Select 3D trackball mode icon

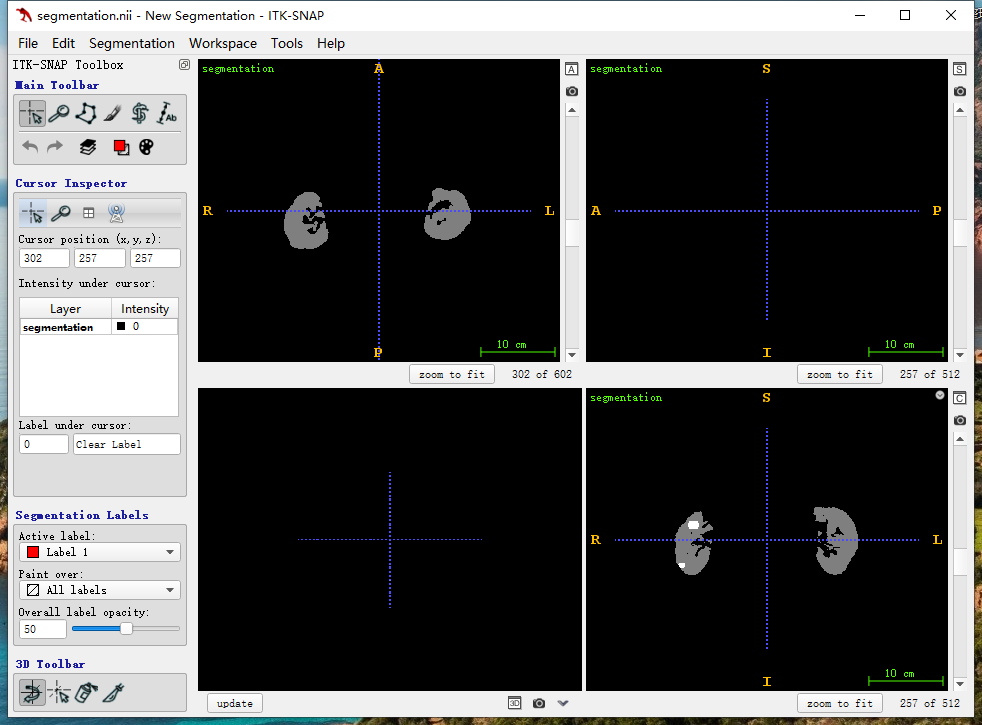pos(32,692)
